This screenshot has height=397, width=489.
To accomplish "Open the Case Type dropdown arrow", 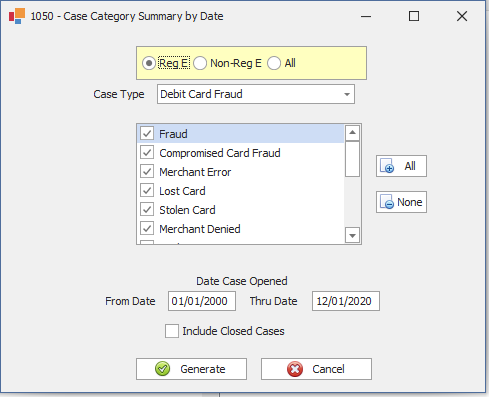I will click(x=347, y=94).
